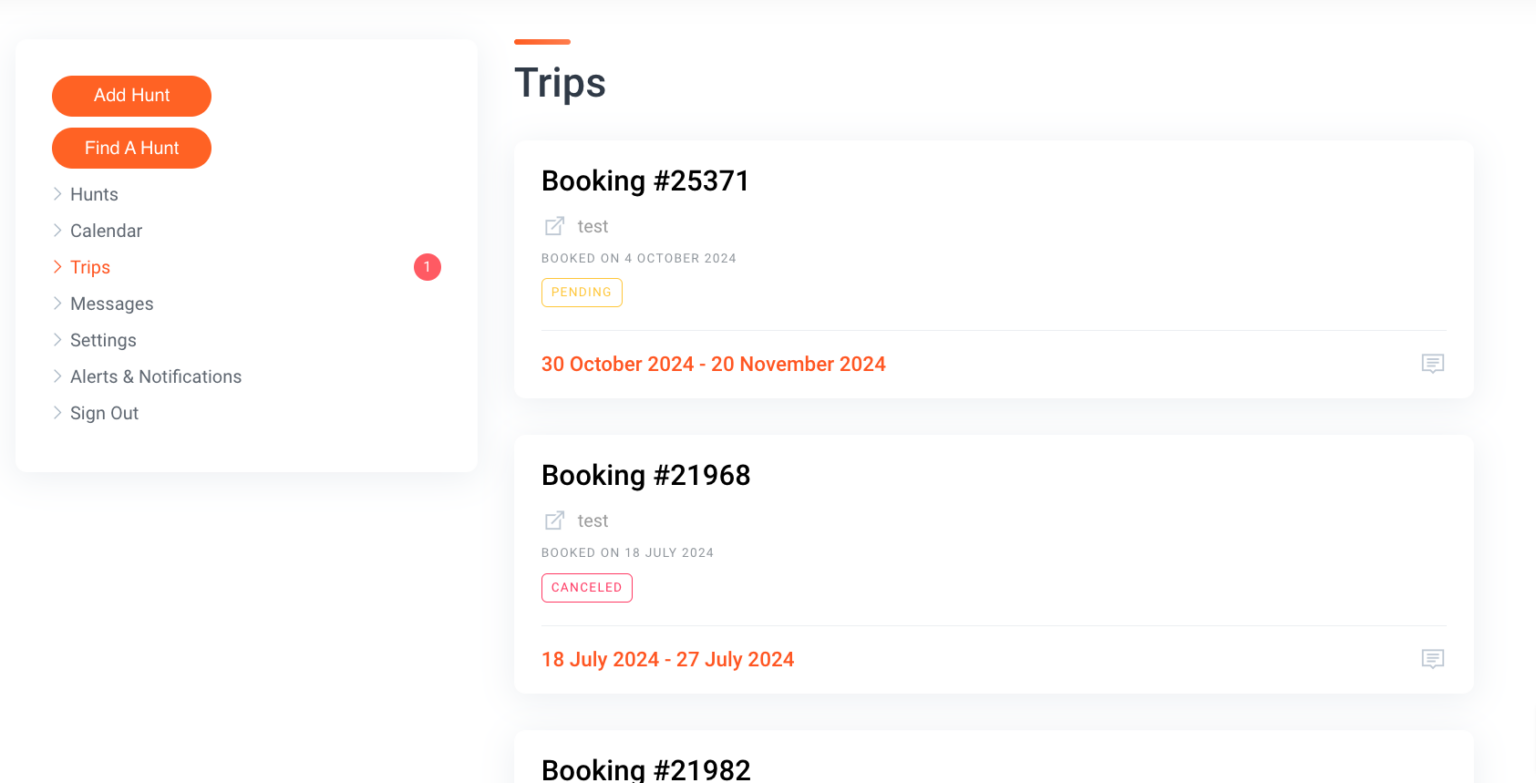Click the Booking #25371 heading
1536x783 pixels.
645,181
